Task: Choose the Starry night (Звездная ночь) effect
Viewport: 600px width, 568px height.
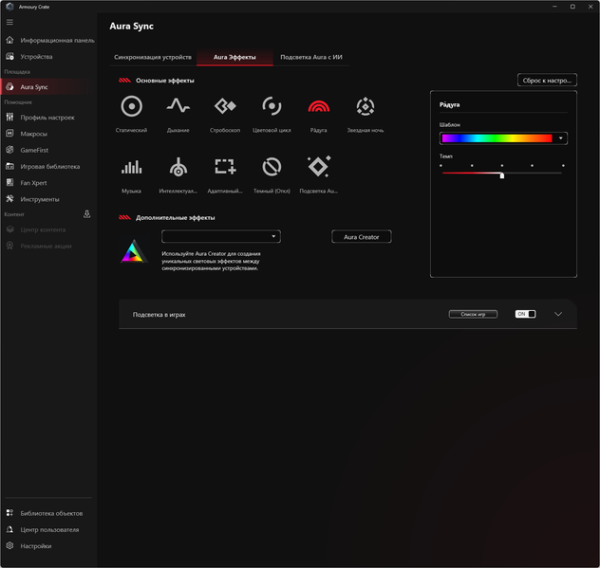Action: pyautogui.click(x=365, y=106)
